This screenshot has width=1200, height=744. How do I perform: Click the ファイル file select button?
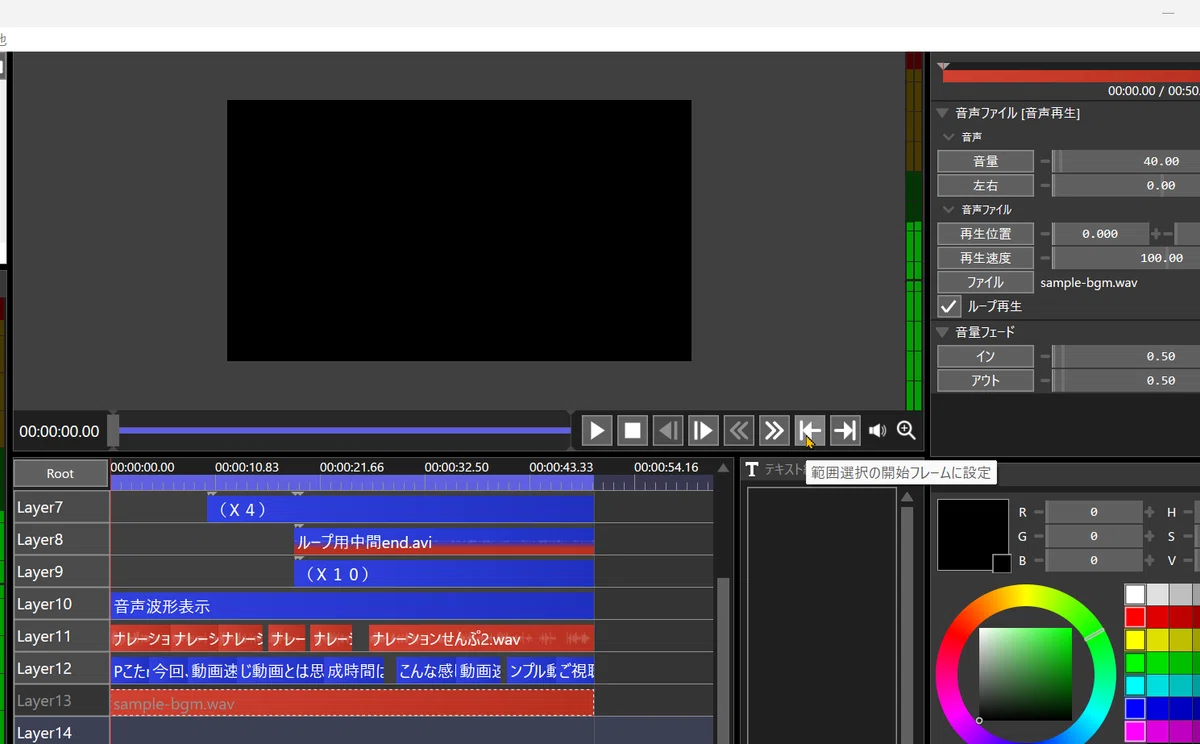pyautogui.click(x=985, y=282)
